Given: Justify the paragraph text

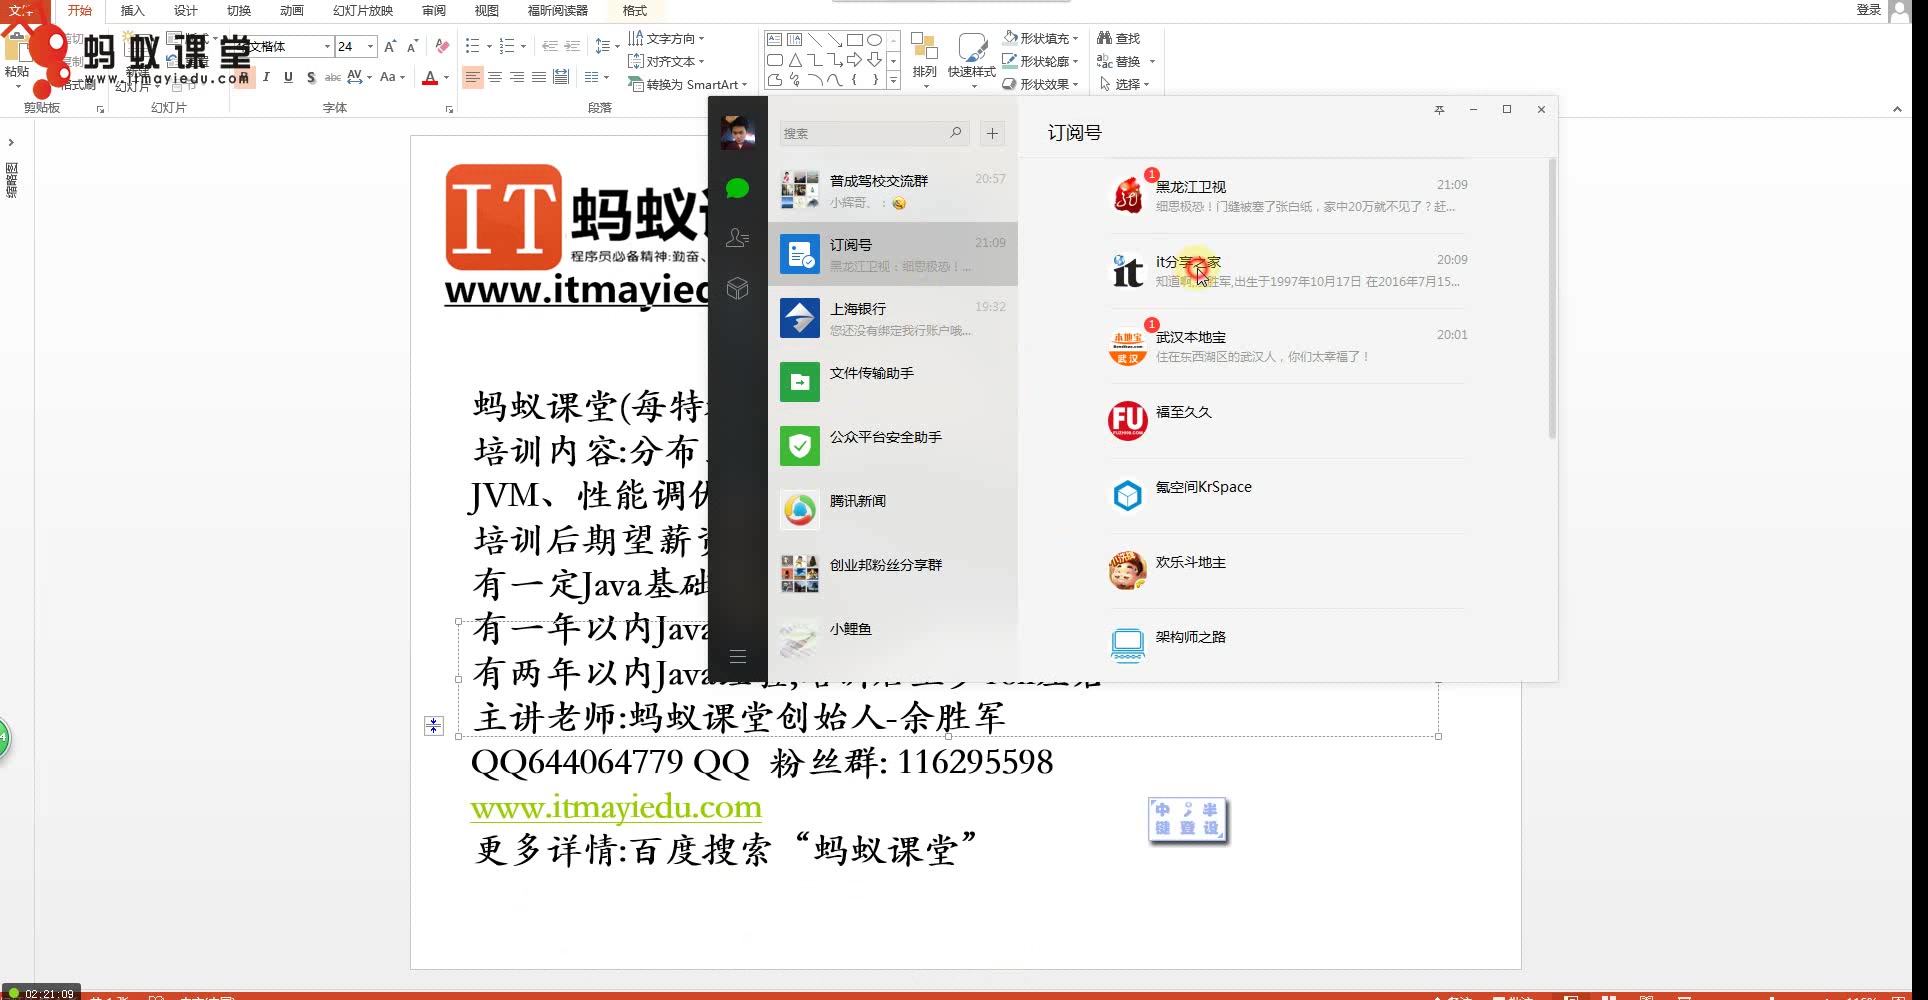Looking at the screenshot, I should click(539, 77).
